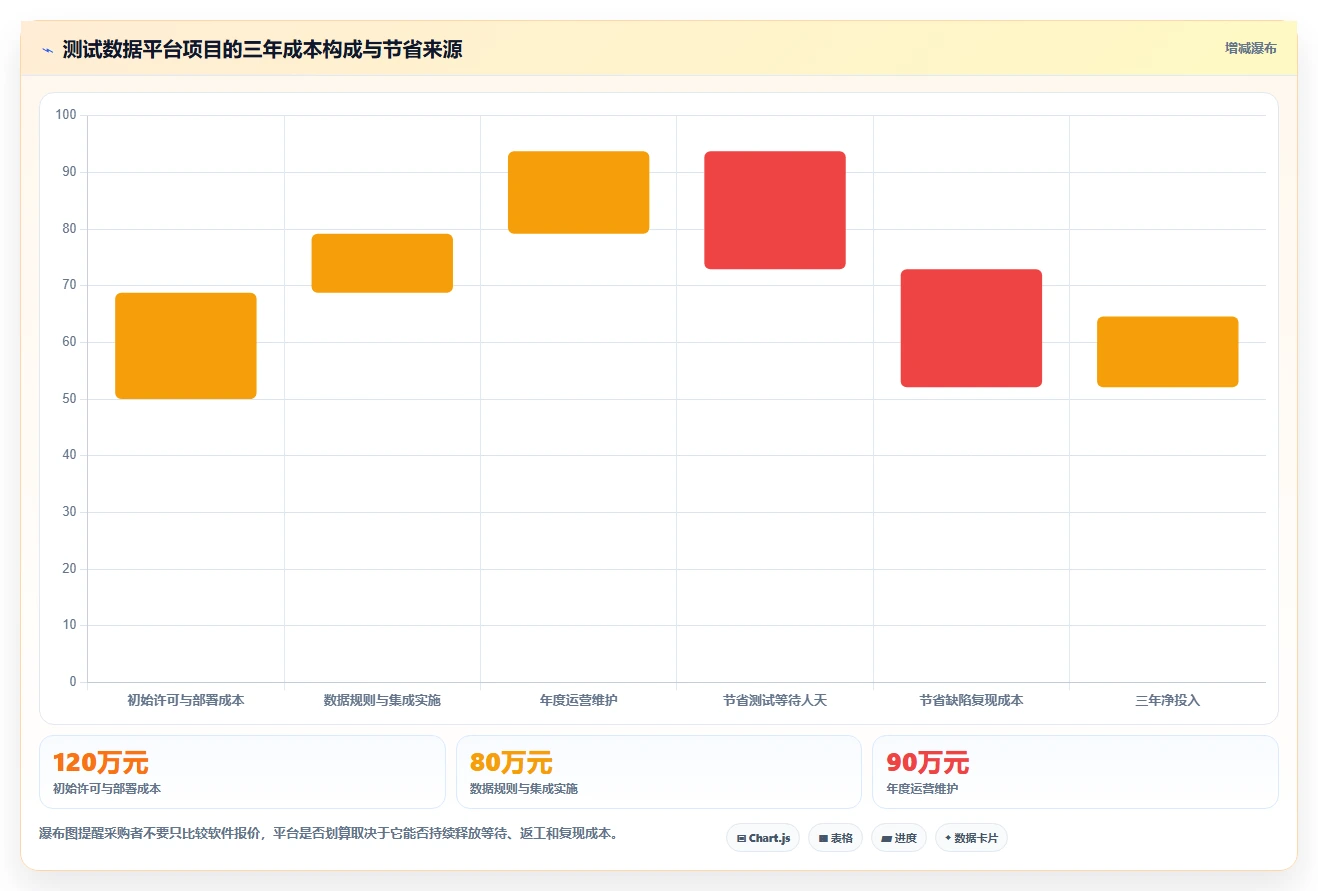Select the 三年净投入 orange bar
1318x891 pixels.
coord(1168,352)
